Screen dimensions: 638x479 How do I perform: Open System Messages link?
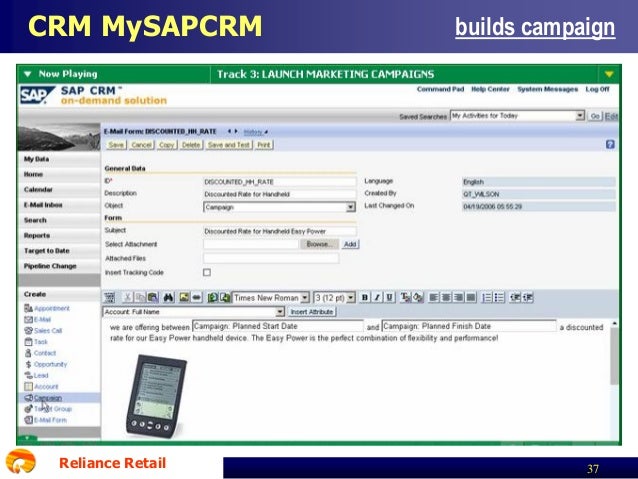(x=548, y=89)
